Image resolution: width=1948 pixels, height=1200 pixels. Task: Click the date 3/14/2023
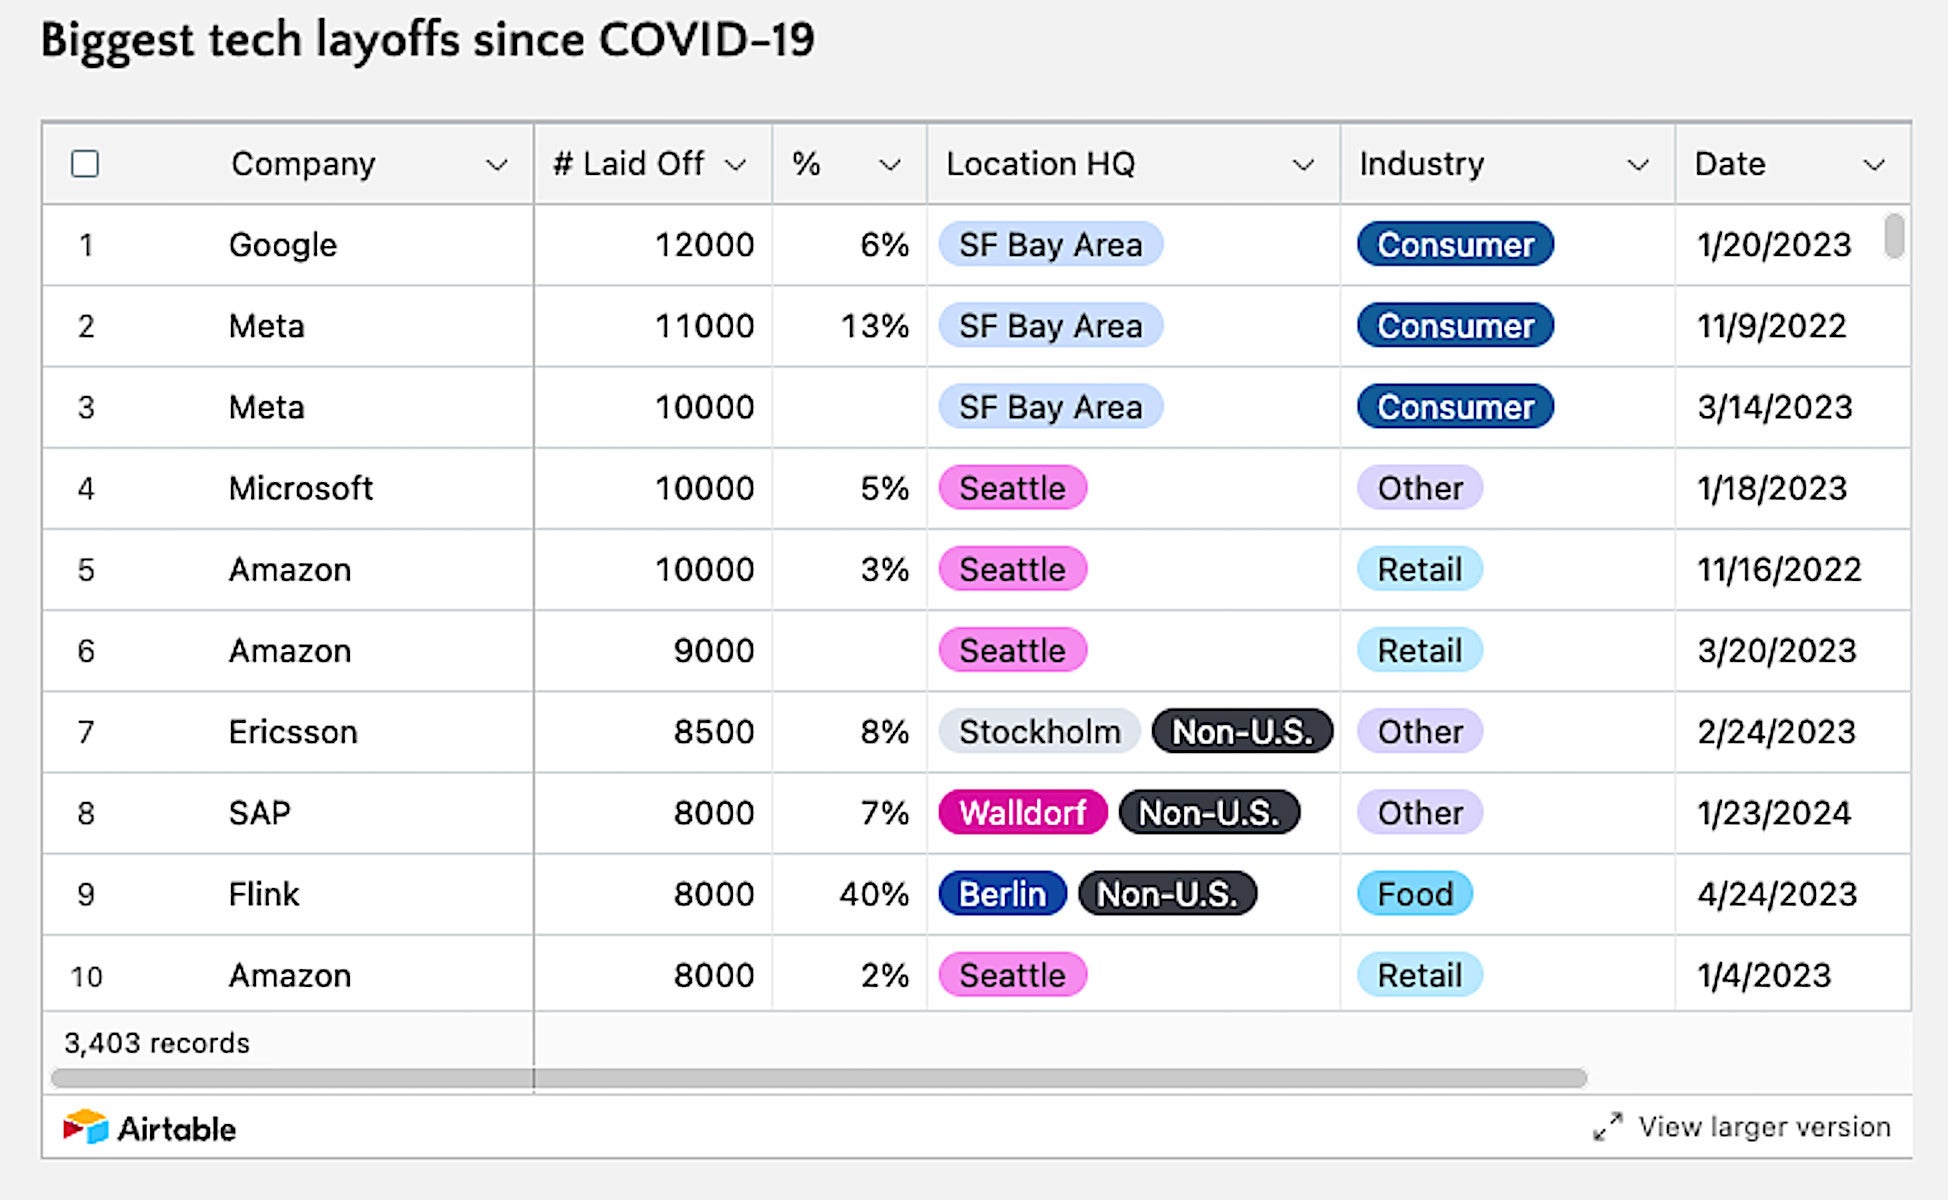1775,407
